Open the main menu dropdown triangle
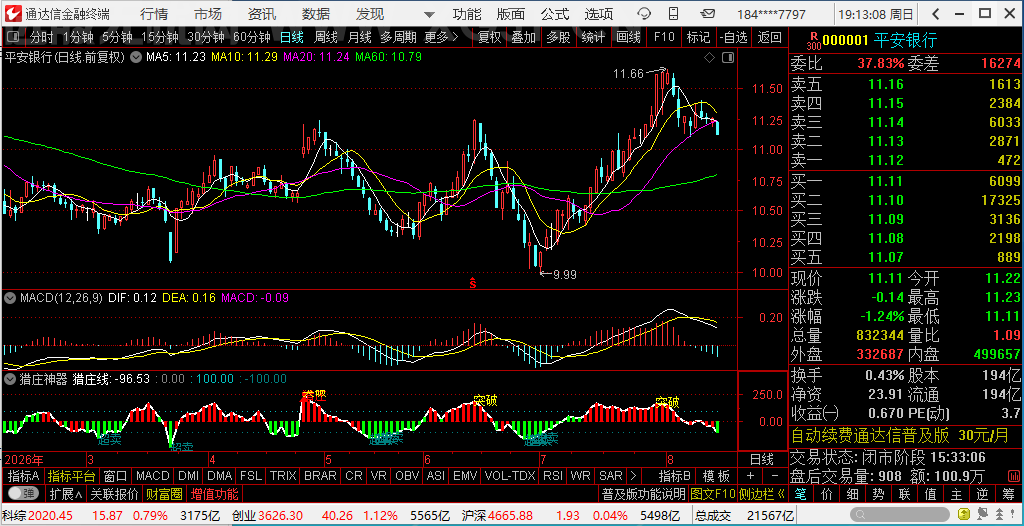The image size is (1024, 526). coord(428,14)
